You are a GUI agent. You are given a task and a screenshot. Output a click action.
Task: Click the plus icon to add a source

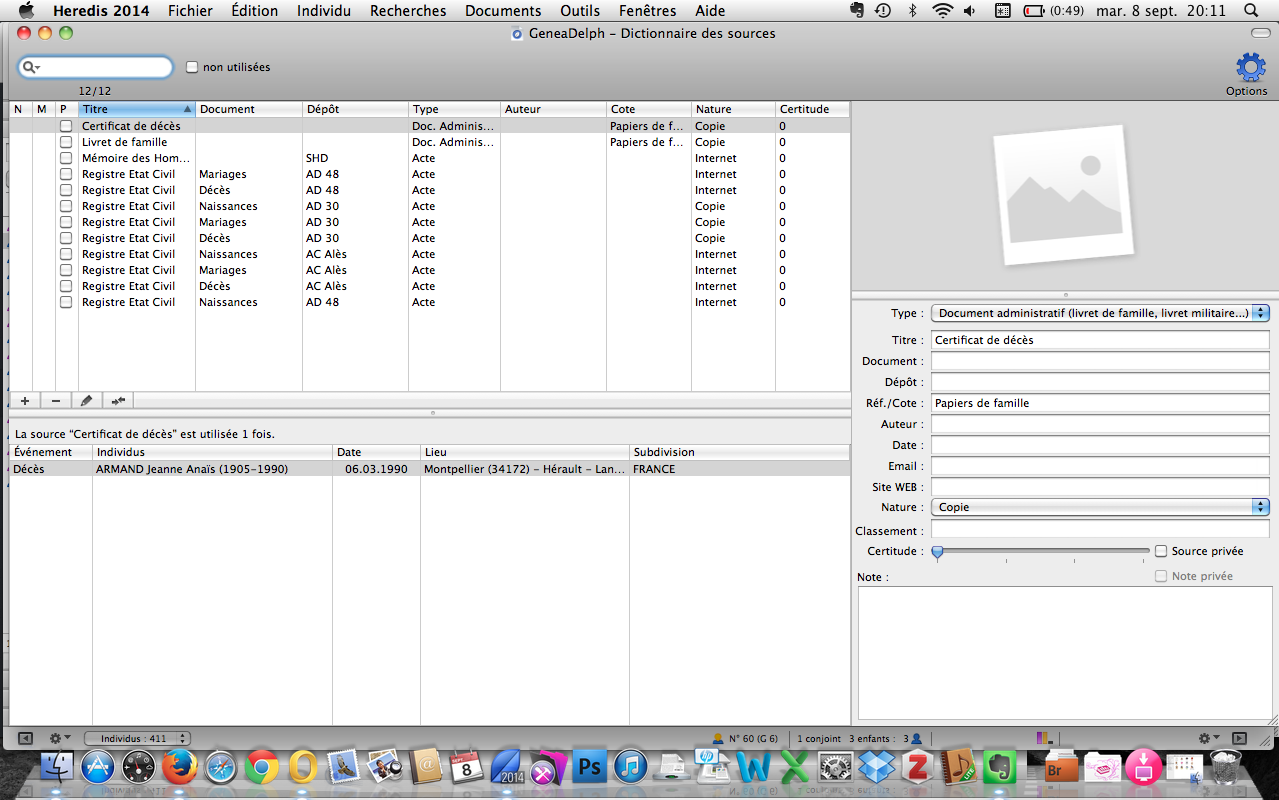pos(24,401)
